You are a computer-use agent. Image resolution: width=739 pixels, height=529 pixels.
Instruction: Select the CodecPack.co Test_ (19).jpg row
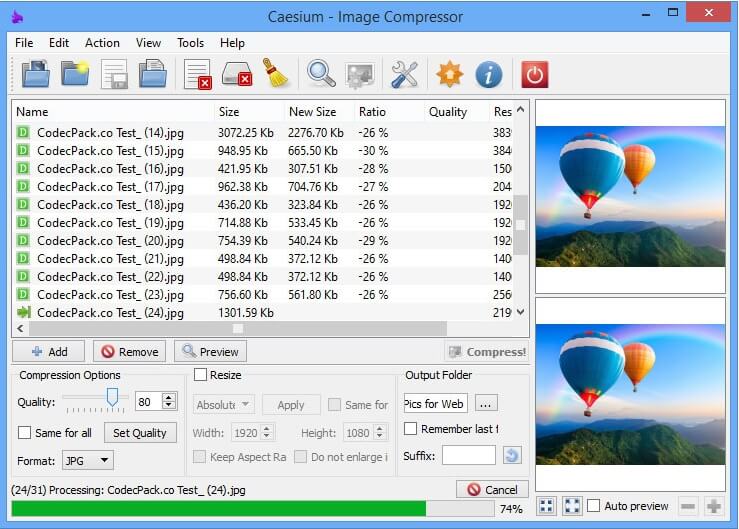pos(264,223)
